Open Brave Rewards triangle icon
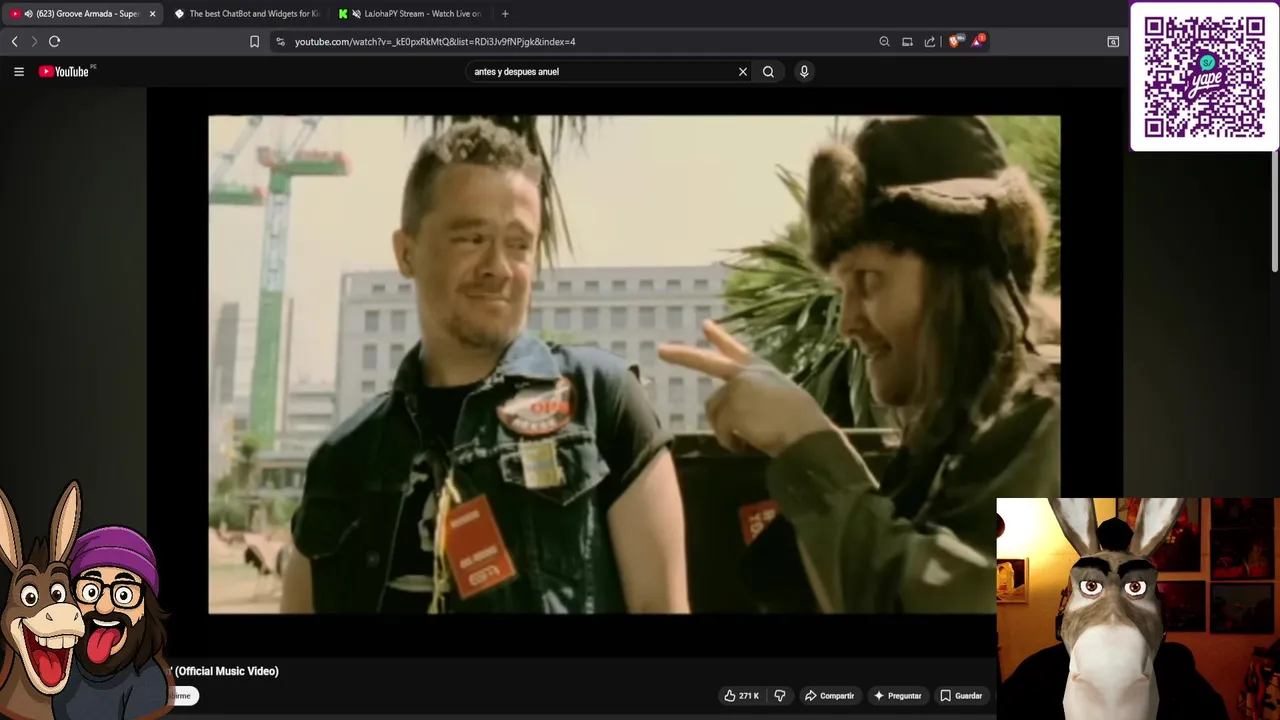Viewport: 1280px width, 720px height. (978, 41)
